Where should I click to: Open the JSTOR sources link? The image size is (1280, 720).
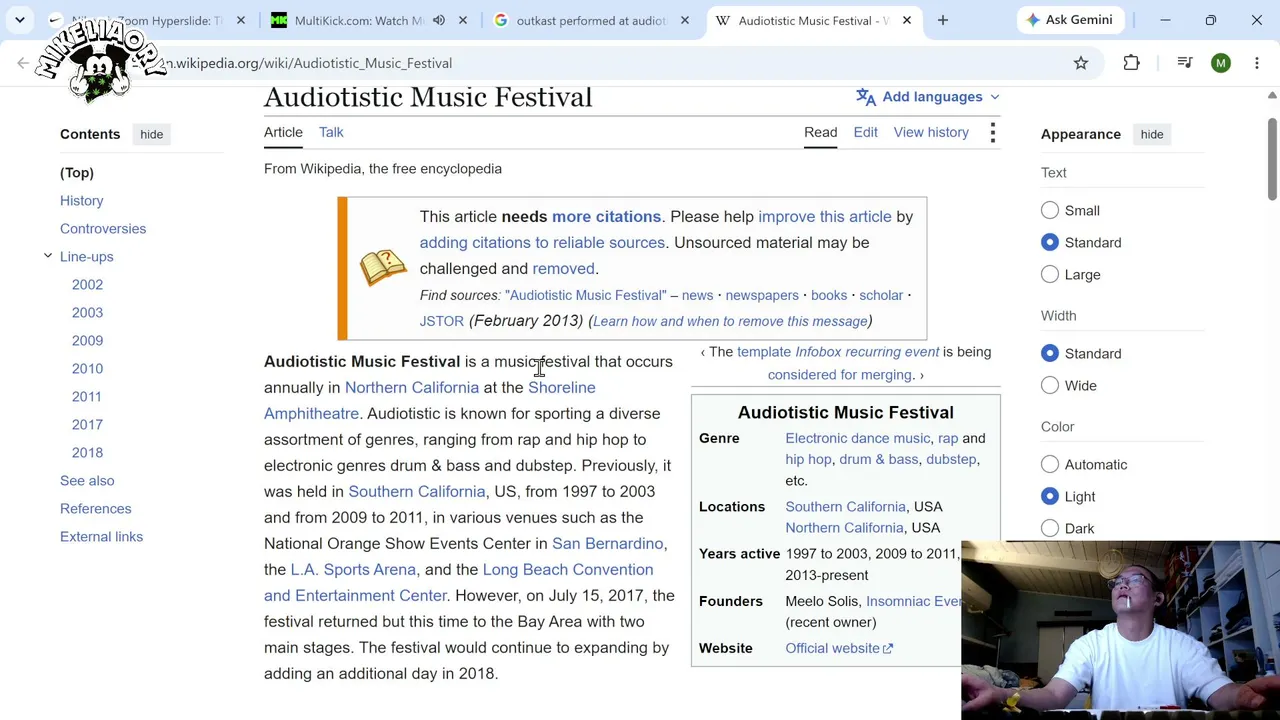click(441, 322)
